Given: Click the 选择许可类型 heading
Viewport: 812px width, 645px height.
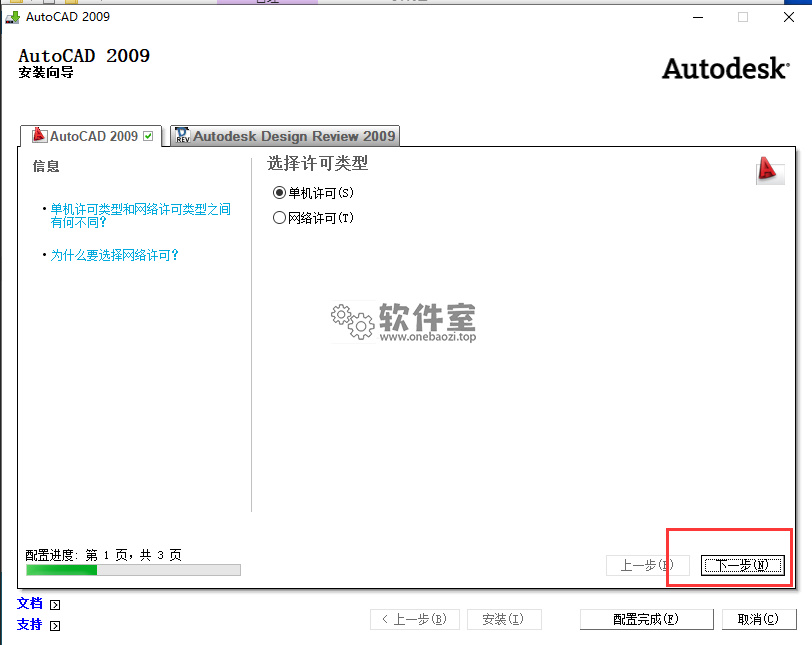Looking at the screenshot, I should coord(317,164).
